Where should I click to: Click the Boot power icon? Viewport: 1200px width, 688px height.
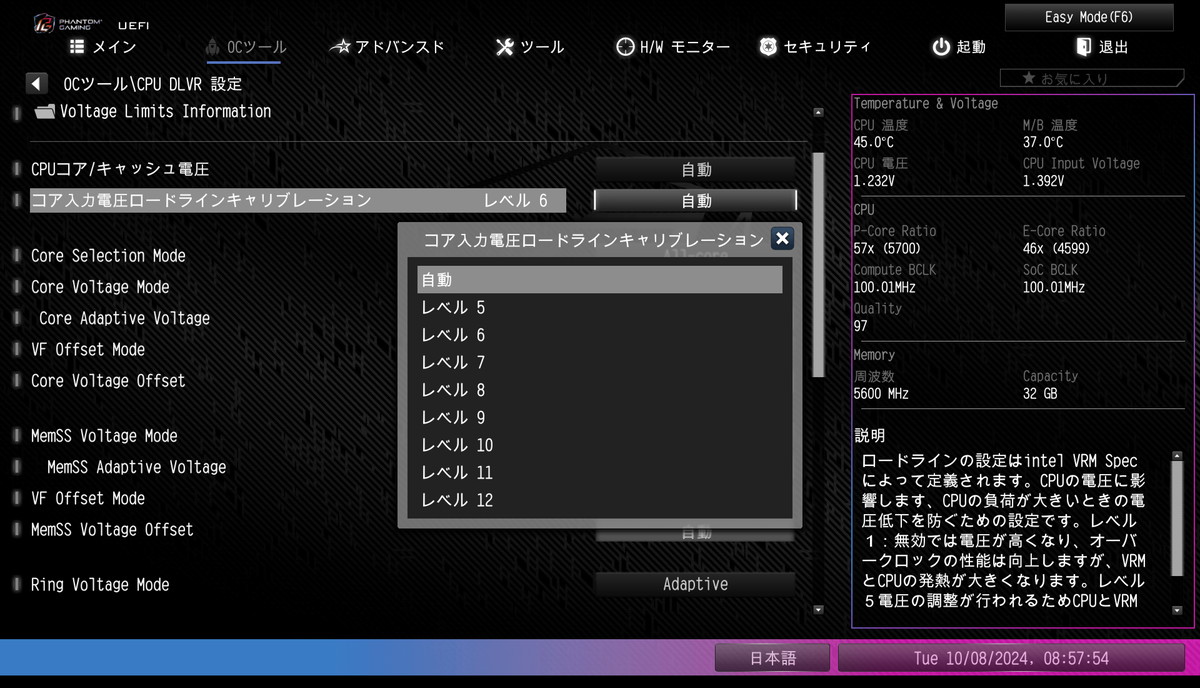(x=941, y=46)
